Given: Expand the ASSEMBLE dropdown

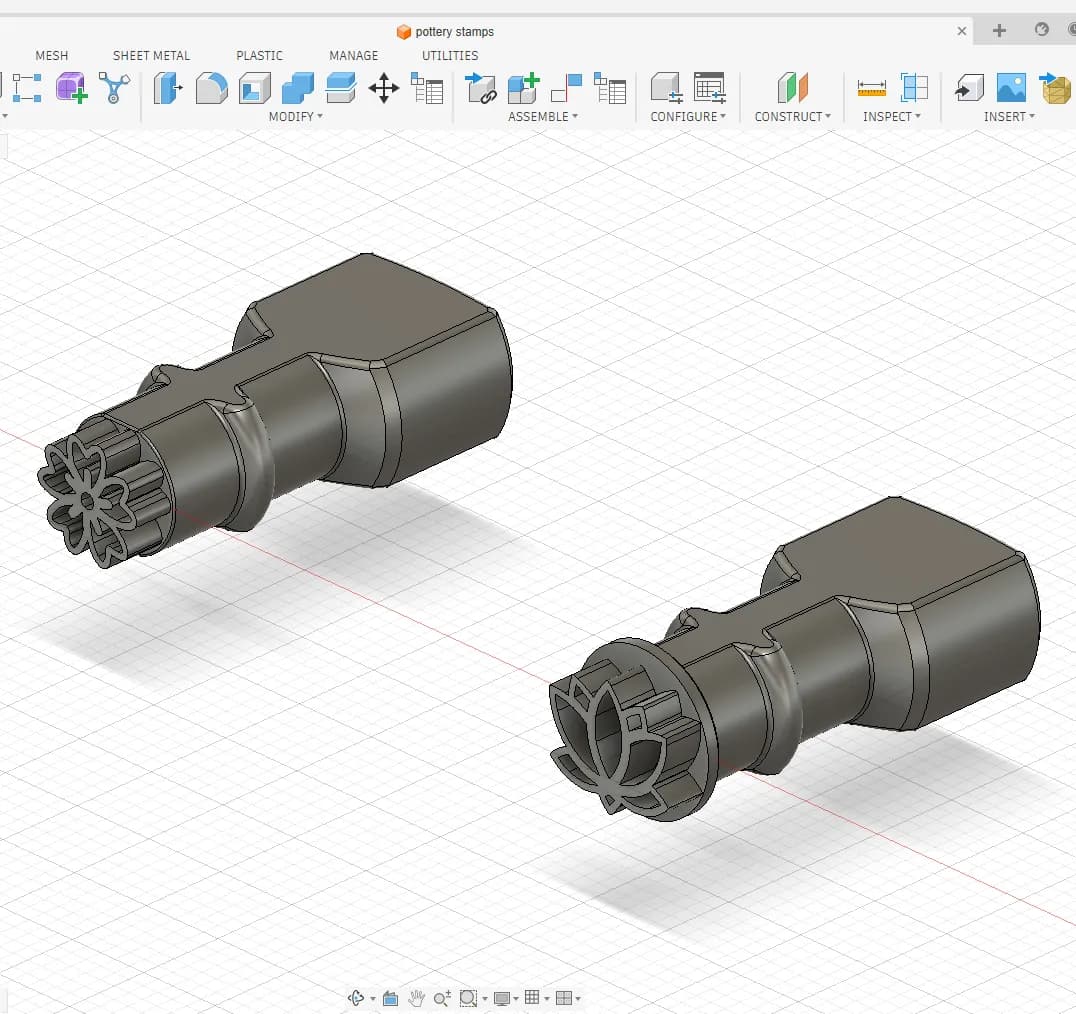Looking at the screenshot, I should pos(543,117).
